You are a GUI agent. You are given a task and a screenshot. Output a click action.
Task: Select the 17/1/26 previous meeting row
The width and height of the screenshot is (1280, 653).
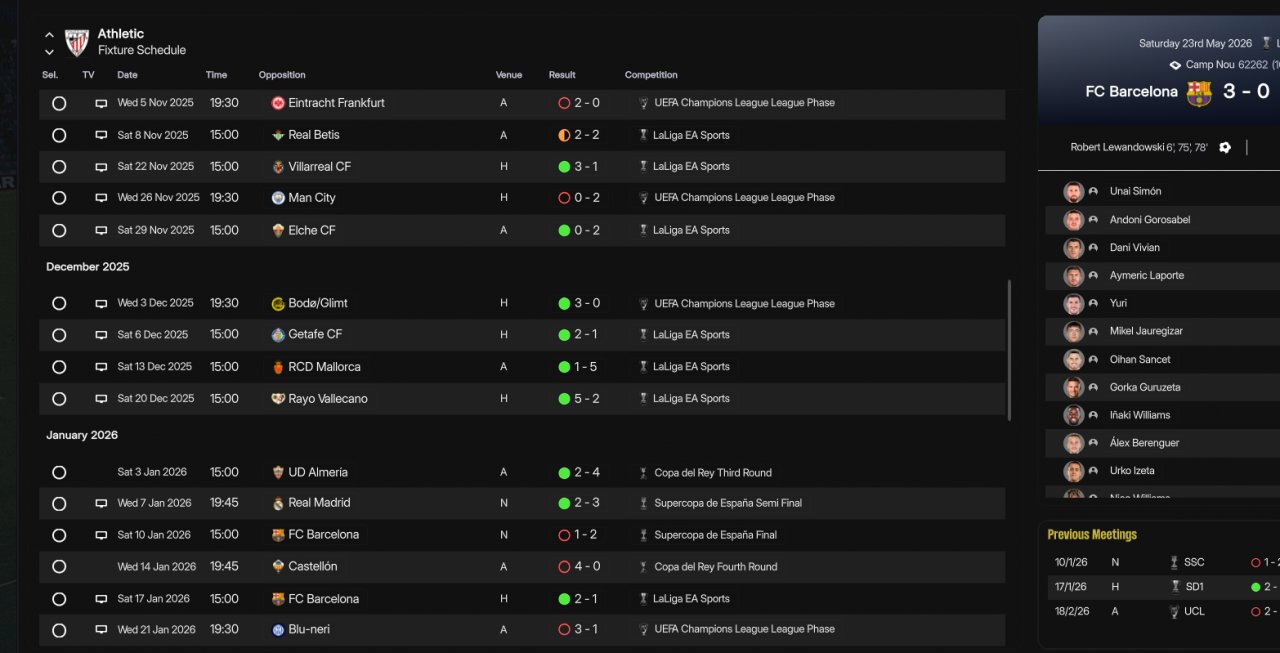coord(1160,587)
